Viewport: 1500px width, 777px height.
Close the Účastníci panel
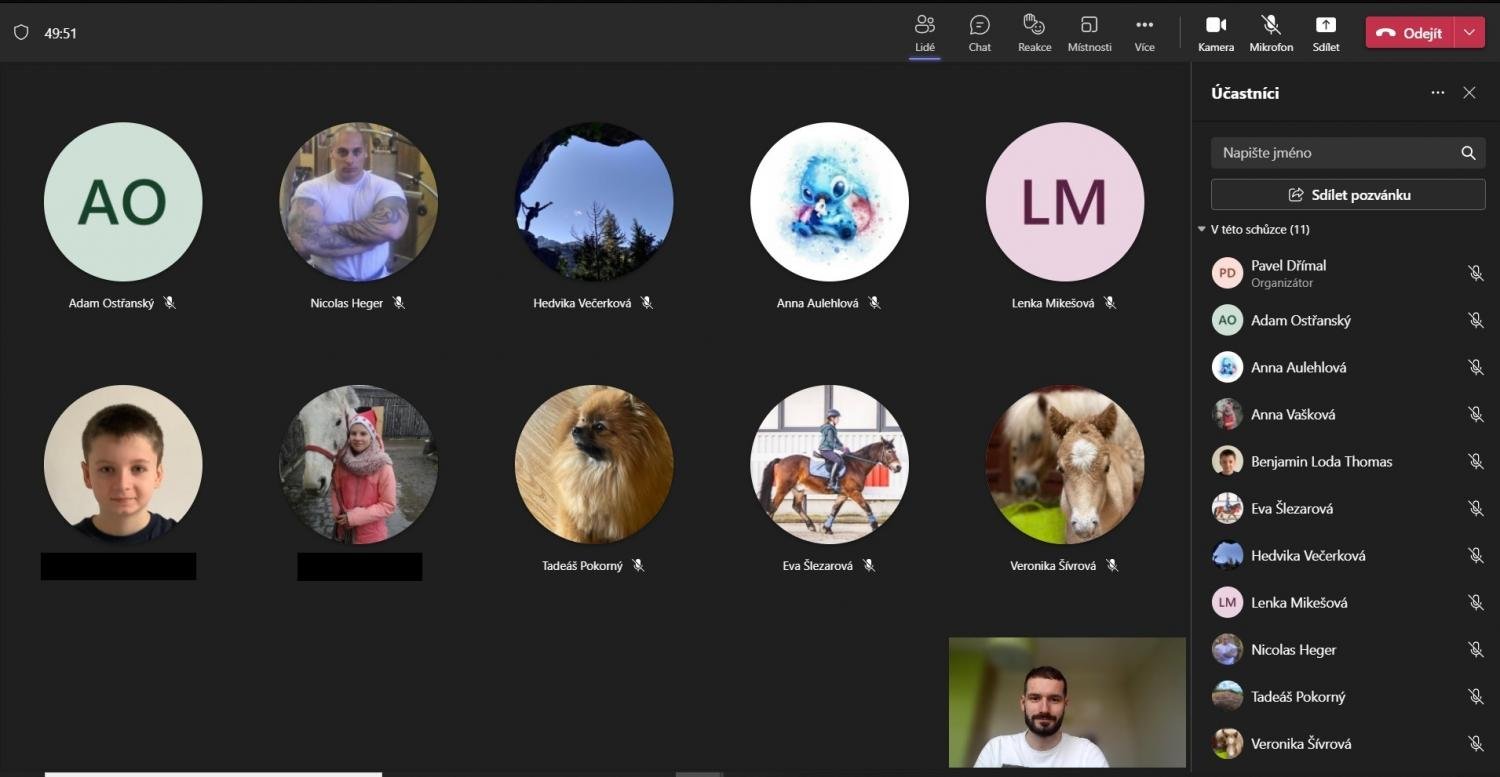click(x=1468, y=93)
